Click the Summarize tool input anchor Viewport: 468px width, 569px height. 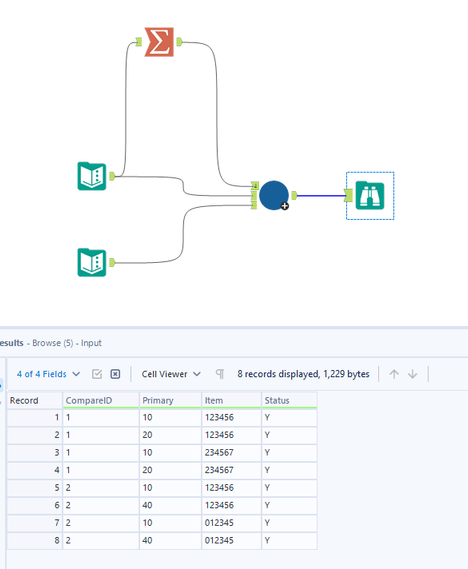[139, 42]
